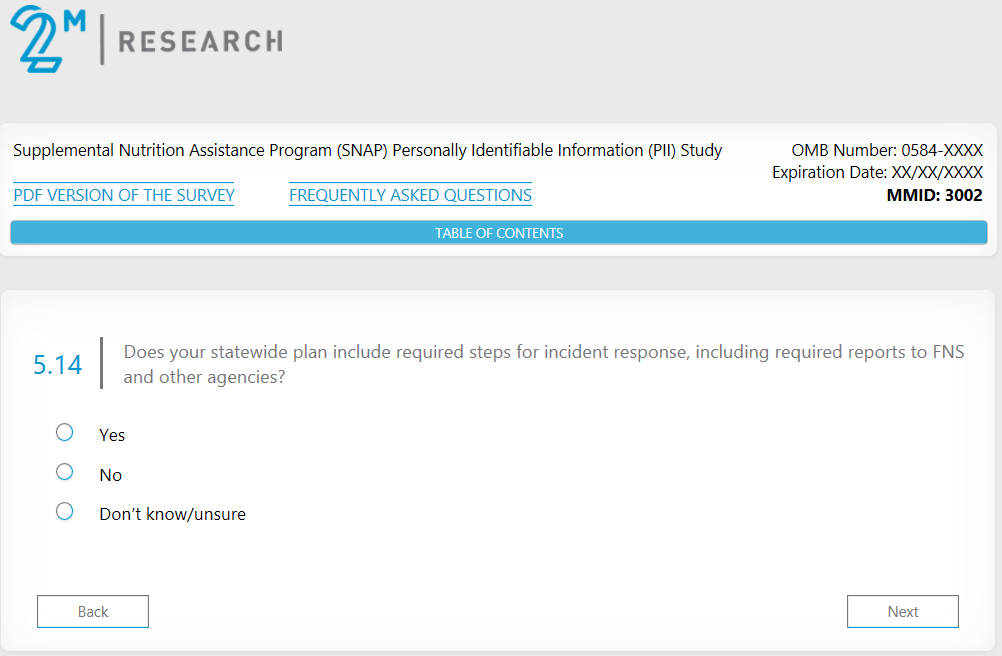Go back with the Back button
This screenshot has width=1002, height=656.
pos(93,612)
